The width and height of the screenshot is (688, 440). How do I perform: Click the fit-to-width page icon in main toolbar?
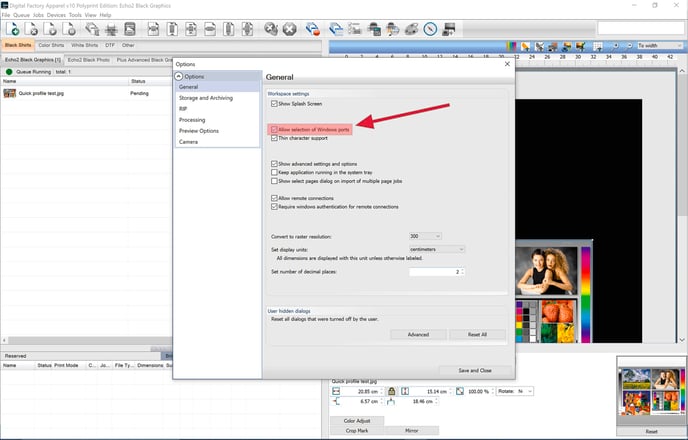tap(210, 29)
